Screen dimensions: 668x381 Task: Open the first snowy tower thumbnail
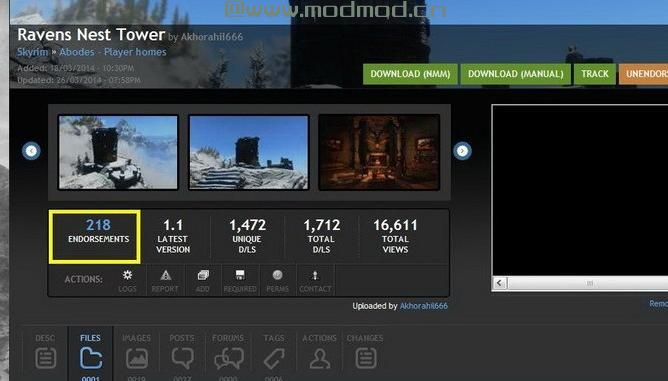coord(118,152)
